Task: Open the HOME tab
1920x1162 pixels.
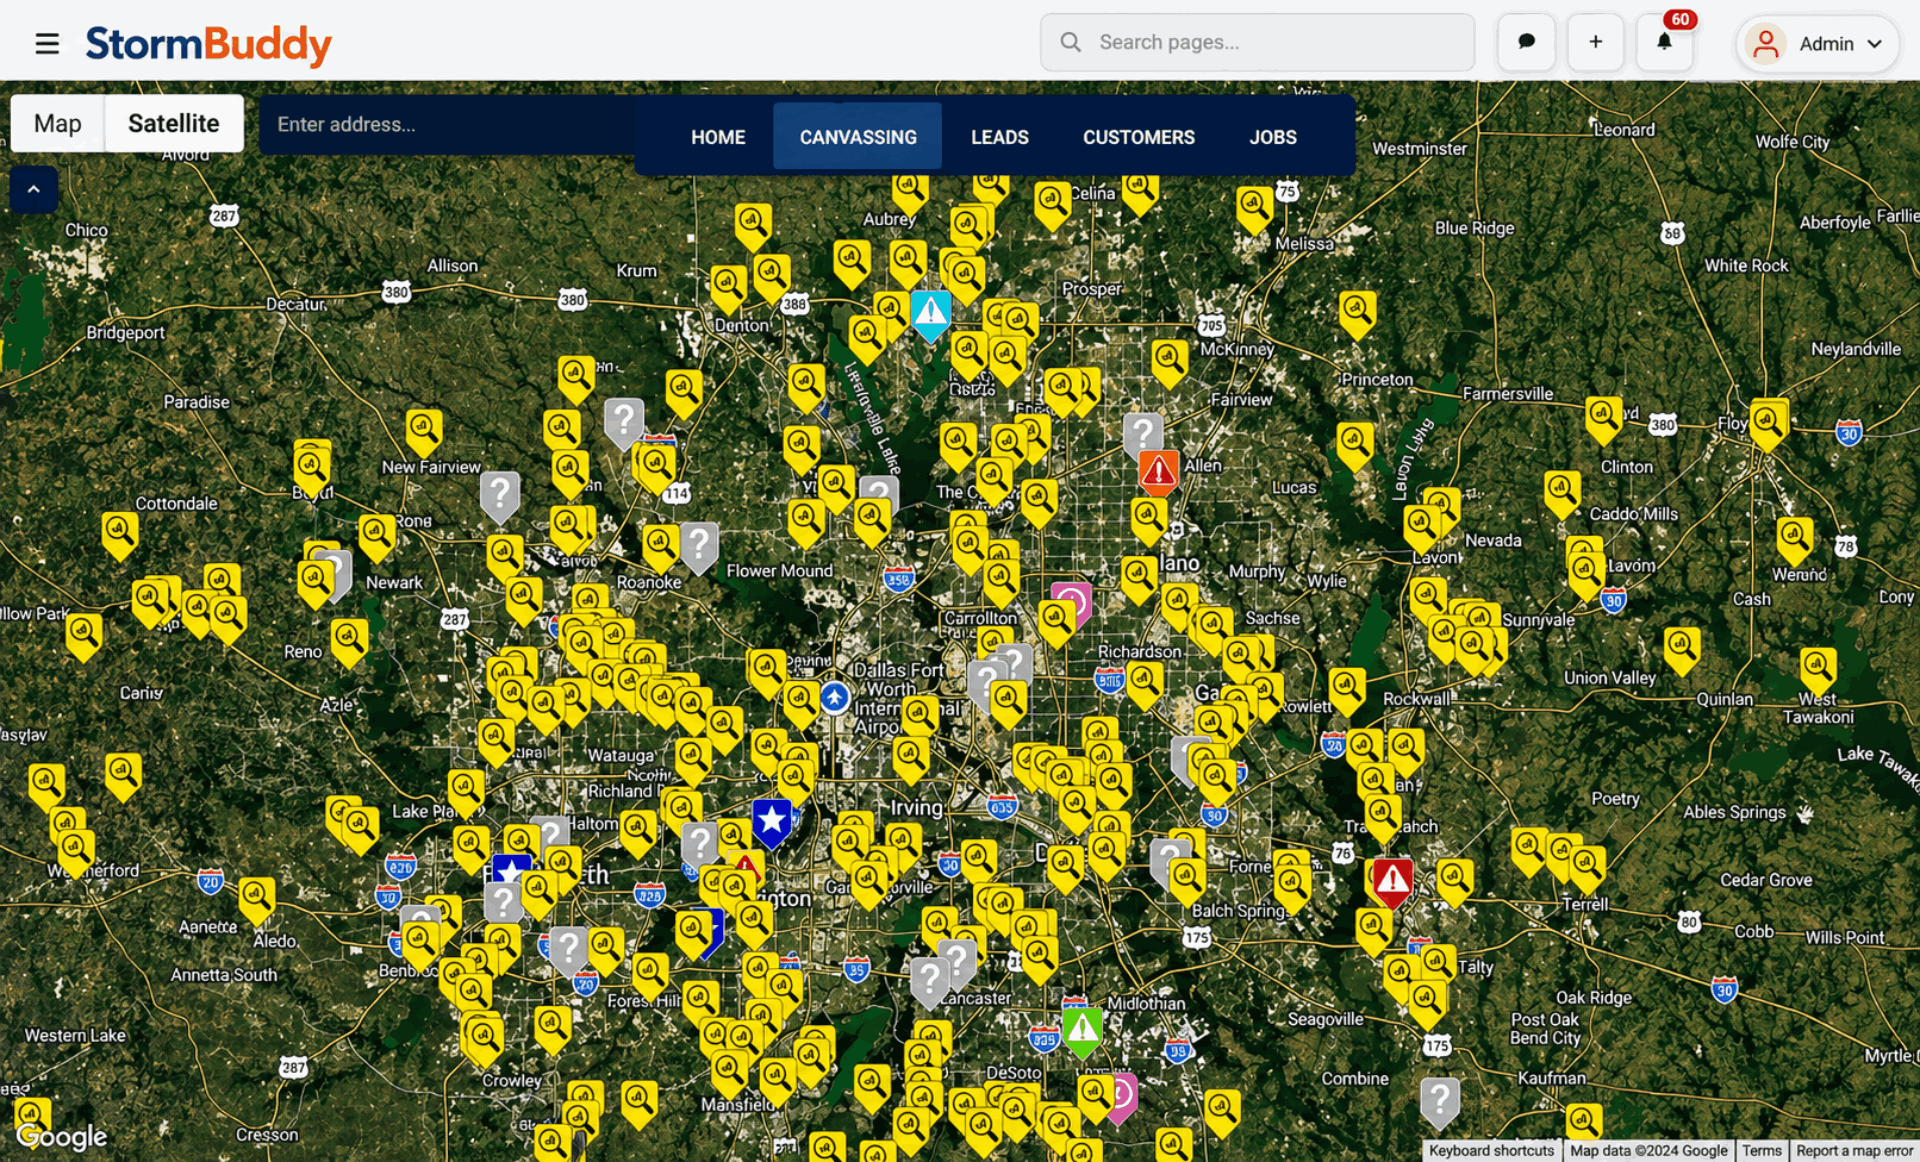Action: pyautogui.click(x=718, y=137)
